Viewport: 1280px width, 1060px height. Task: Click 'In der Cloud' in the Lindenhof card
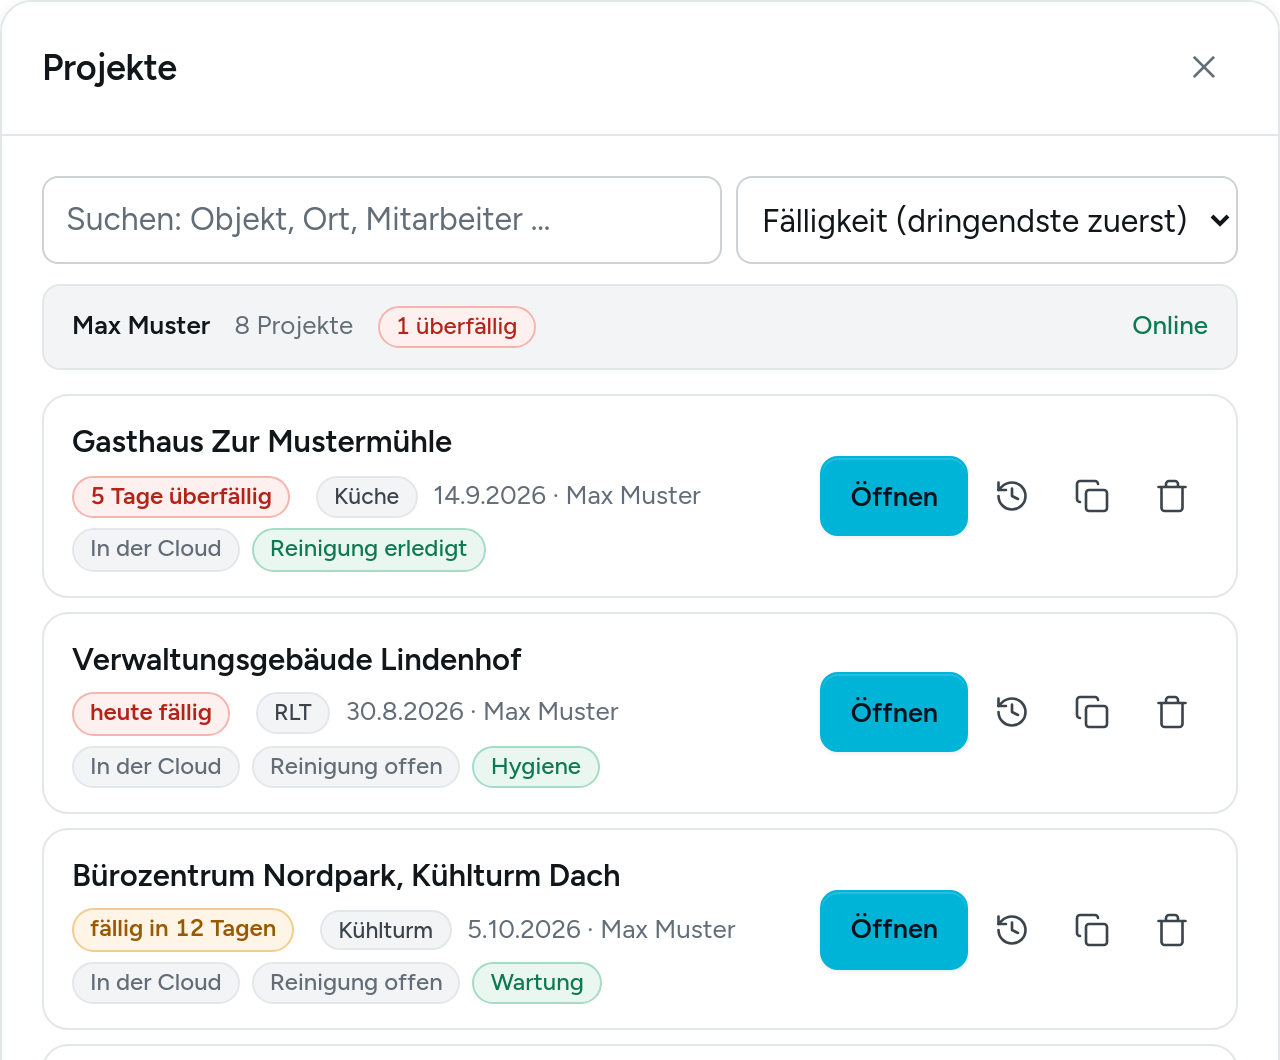point(156,767)
